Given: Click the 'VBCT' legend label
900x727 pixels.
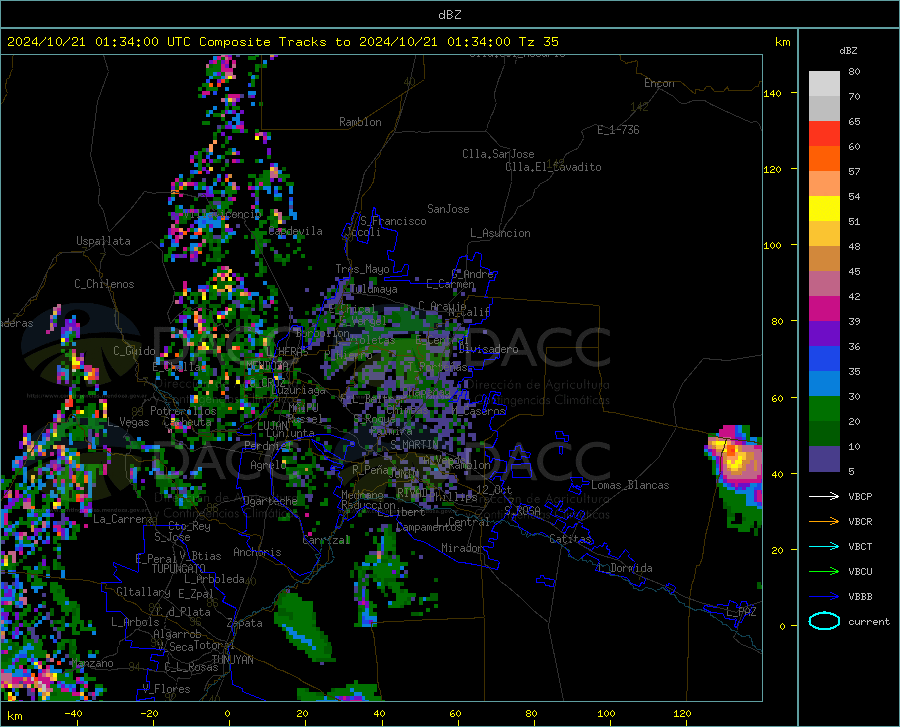Looking at the screenshot, I should click(x=860, y=546).
